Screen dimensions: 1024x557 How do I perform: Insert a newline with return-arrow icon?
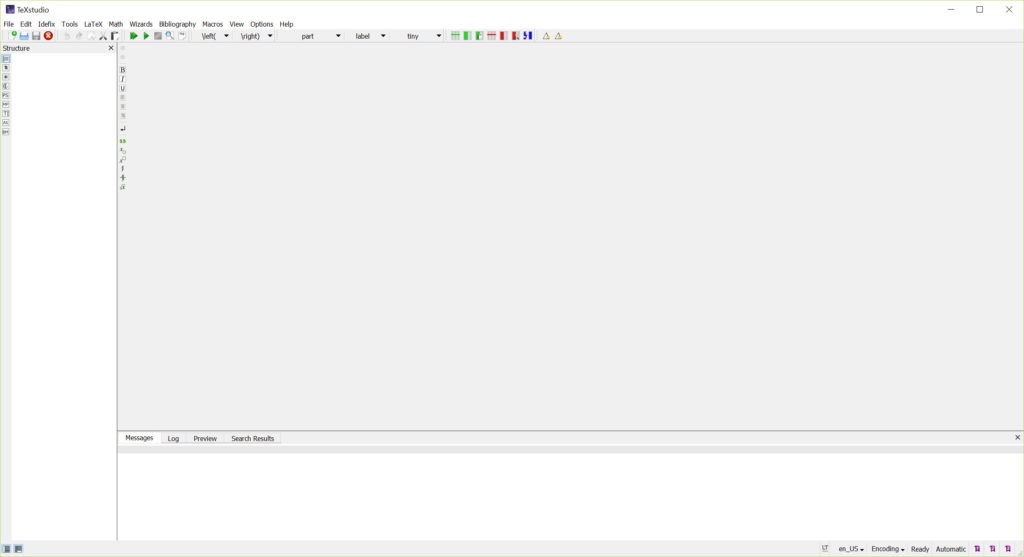[123, 129]
